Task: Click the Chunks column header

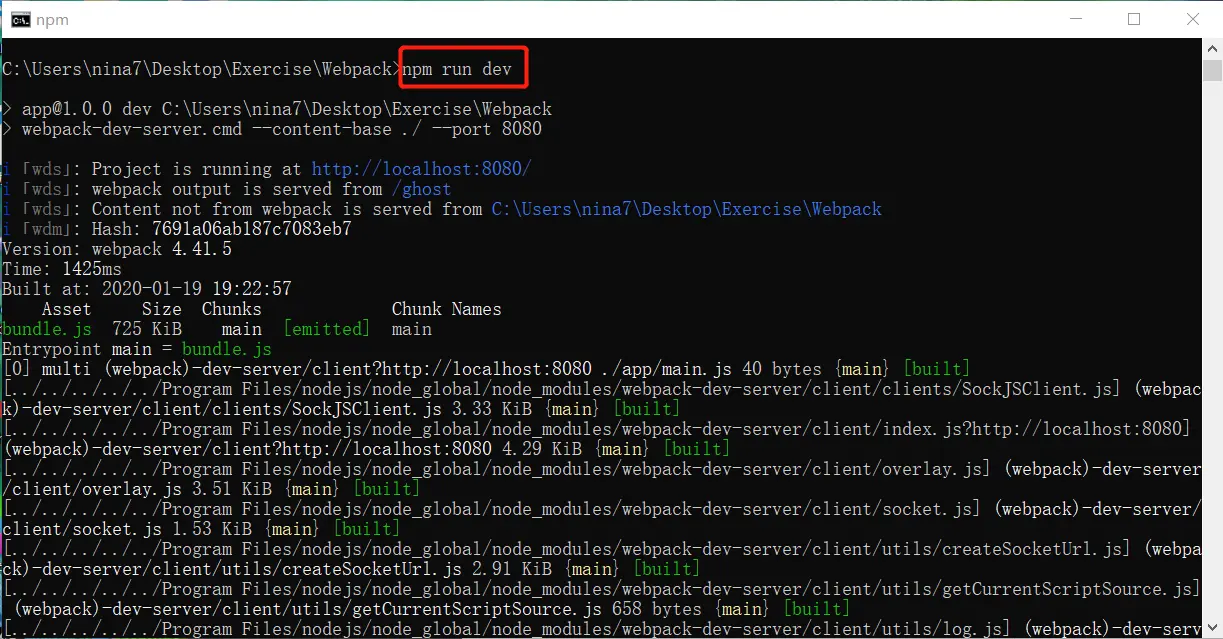Action: click(x=232, y=309)
